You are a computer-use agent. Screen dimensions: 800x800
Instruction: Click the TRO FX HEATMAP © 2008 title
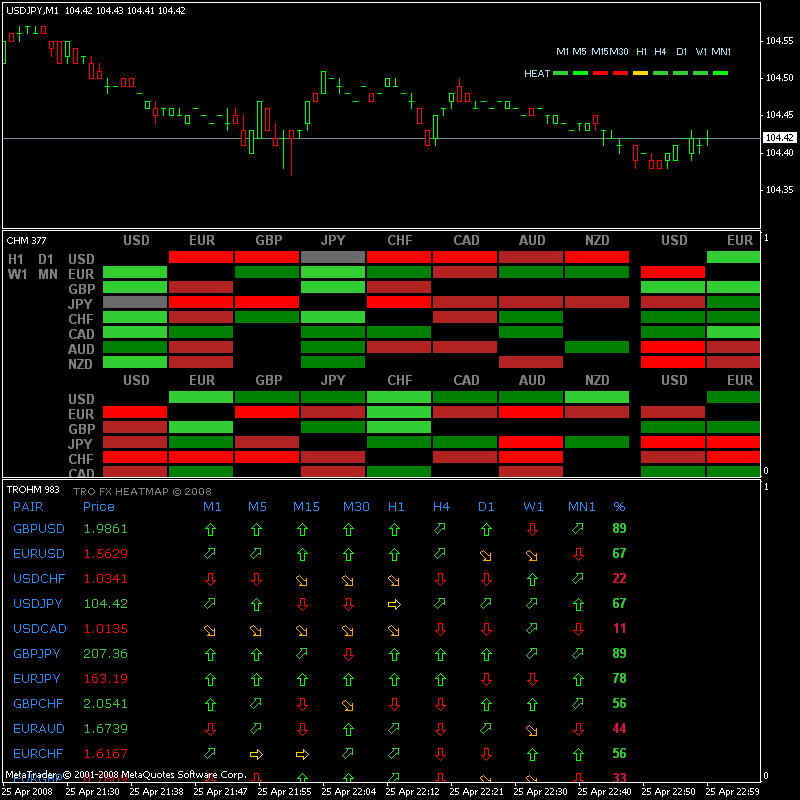tap(142, 491)
